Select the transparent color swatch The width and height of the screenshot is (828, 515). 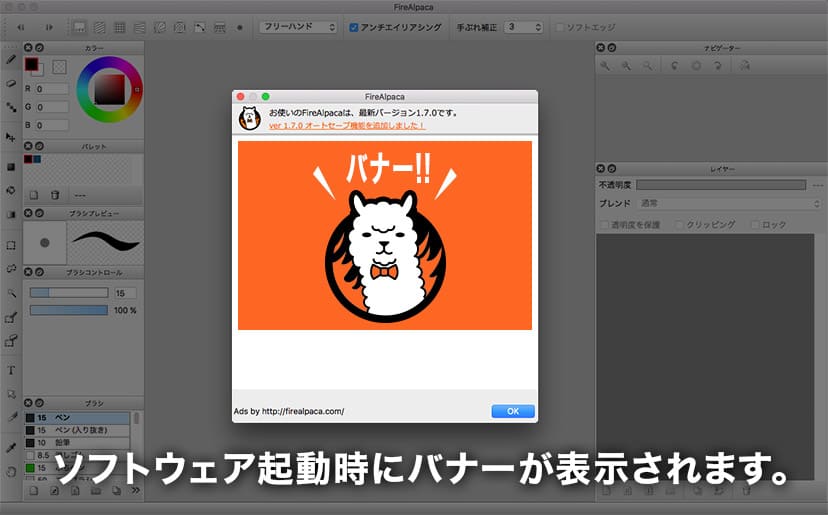pos(60,67)
